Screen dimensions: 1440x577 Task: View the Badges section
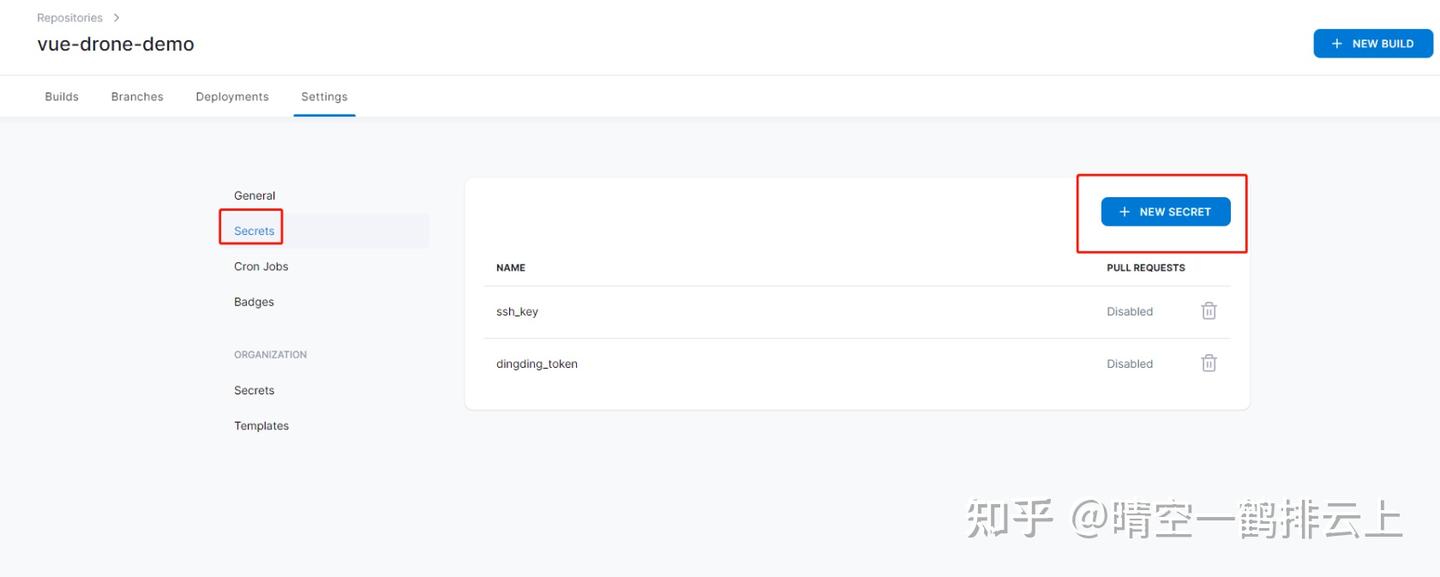(253, 301)
